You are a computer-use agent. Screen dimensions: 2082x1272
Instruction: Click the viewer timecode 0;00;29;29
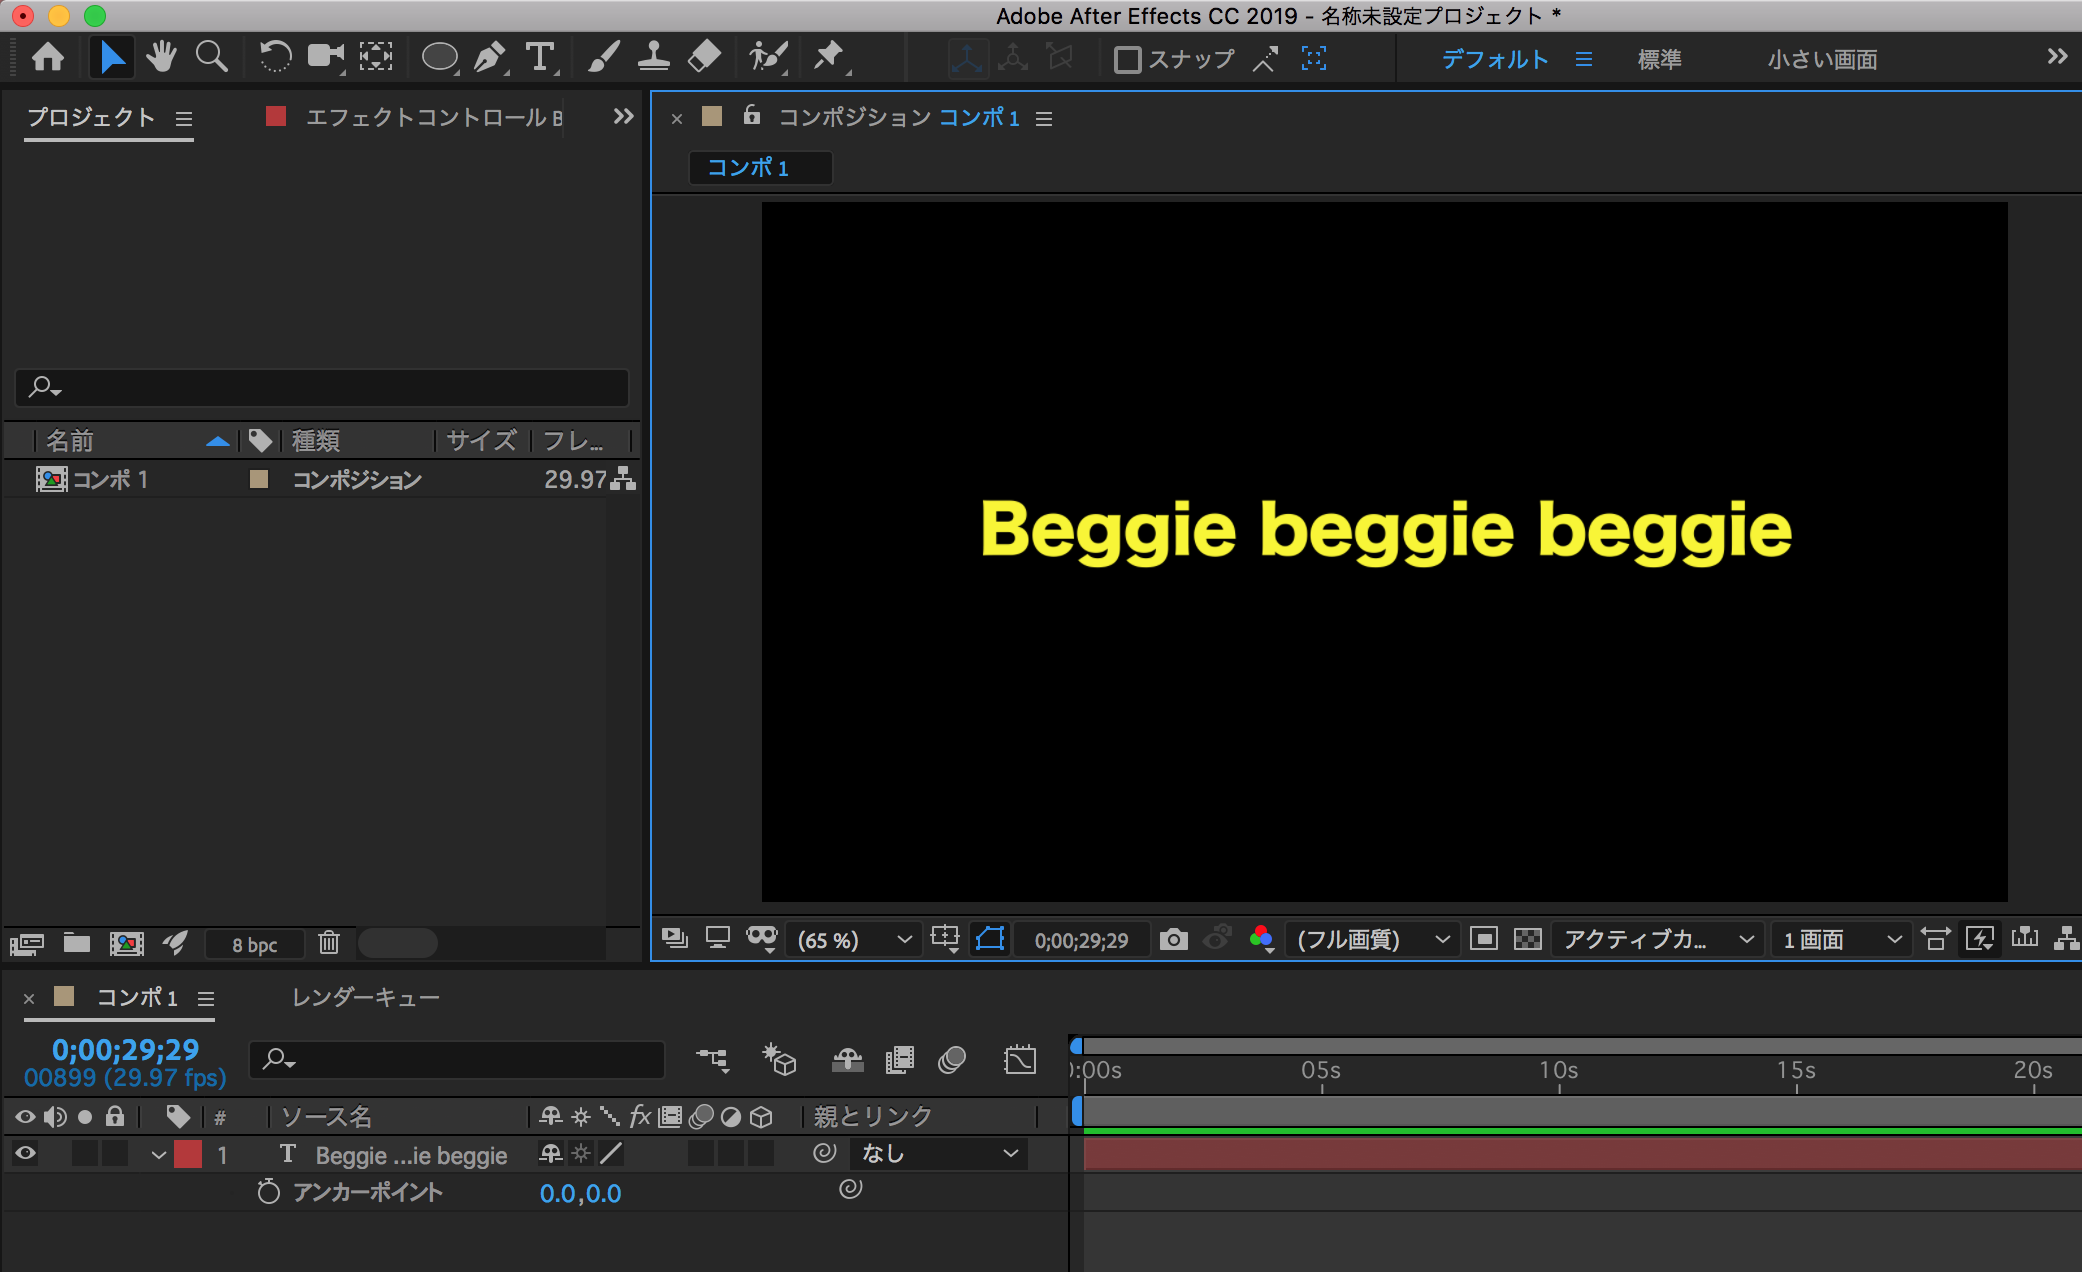[x=1081, y=940]
